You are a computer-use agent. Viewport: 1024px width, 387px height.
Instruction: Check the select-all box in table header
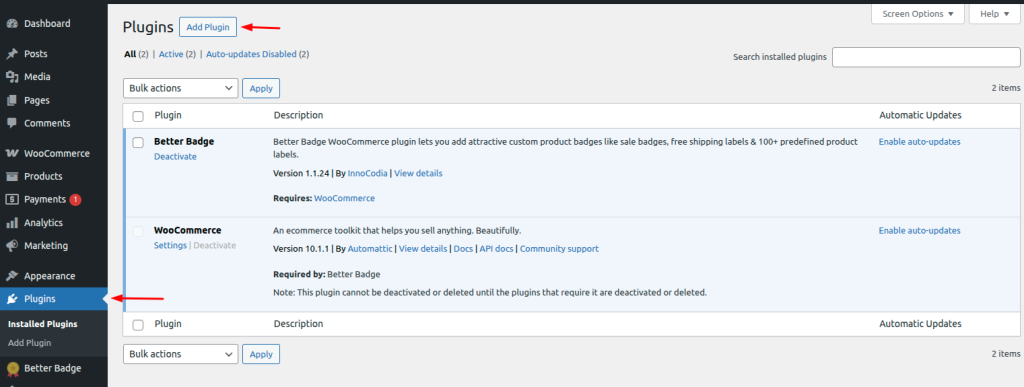coord(138,116)
